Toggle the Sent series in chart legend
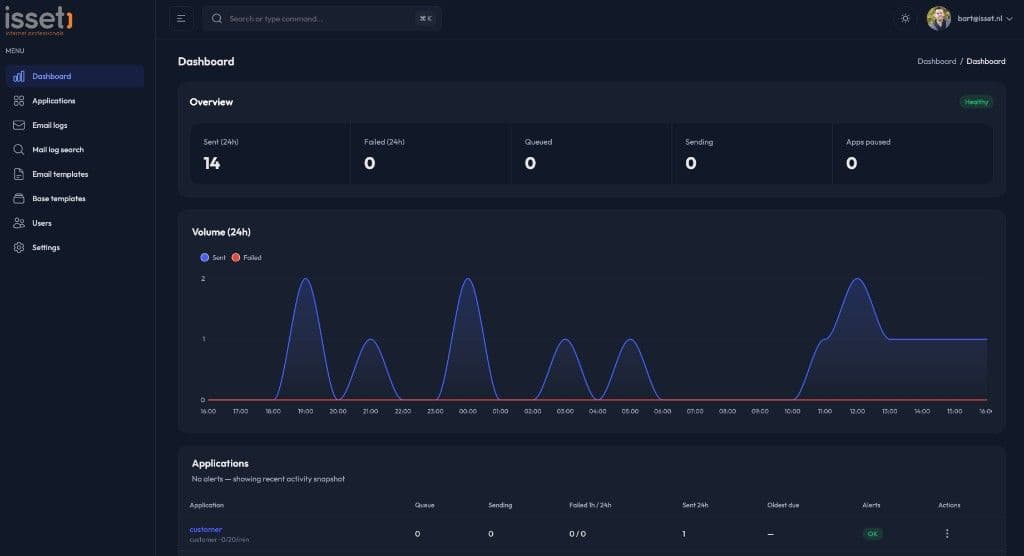1024x556 pixels. pos(213,257)
